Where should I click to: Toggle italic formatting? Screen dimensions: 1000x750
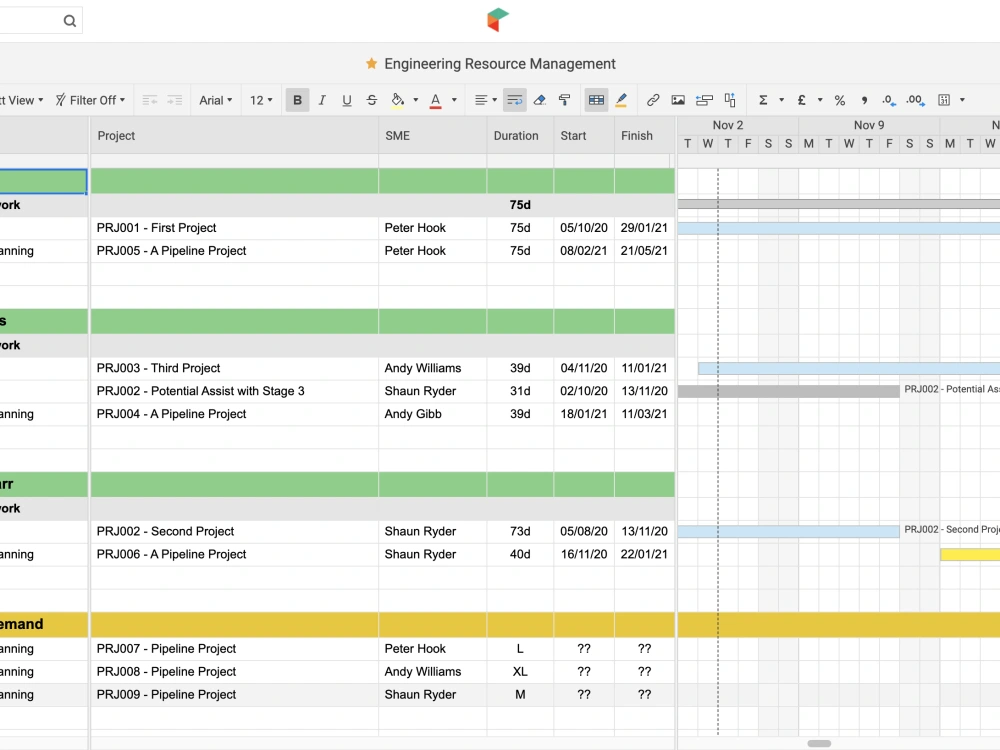(x=320, y=100)
